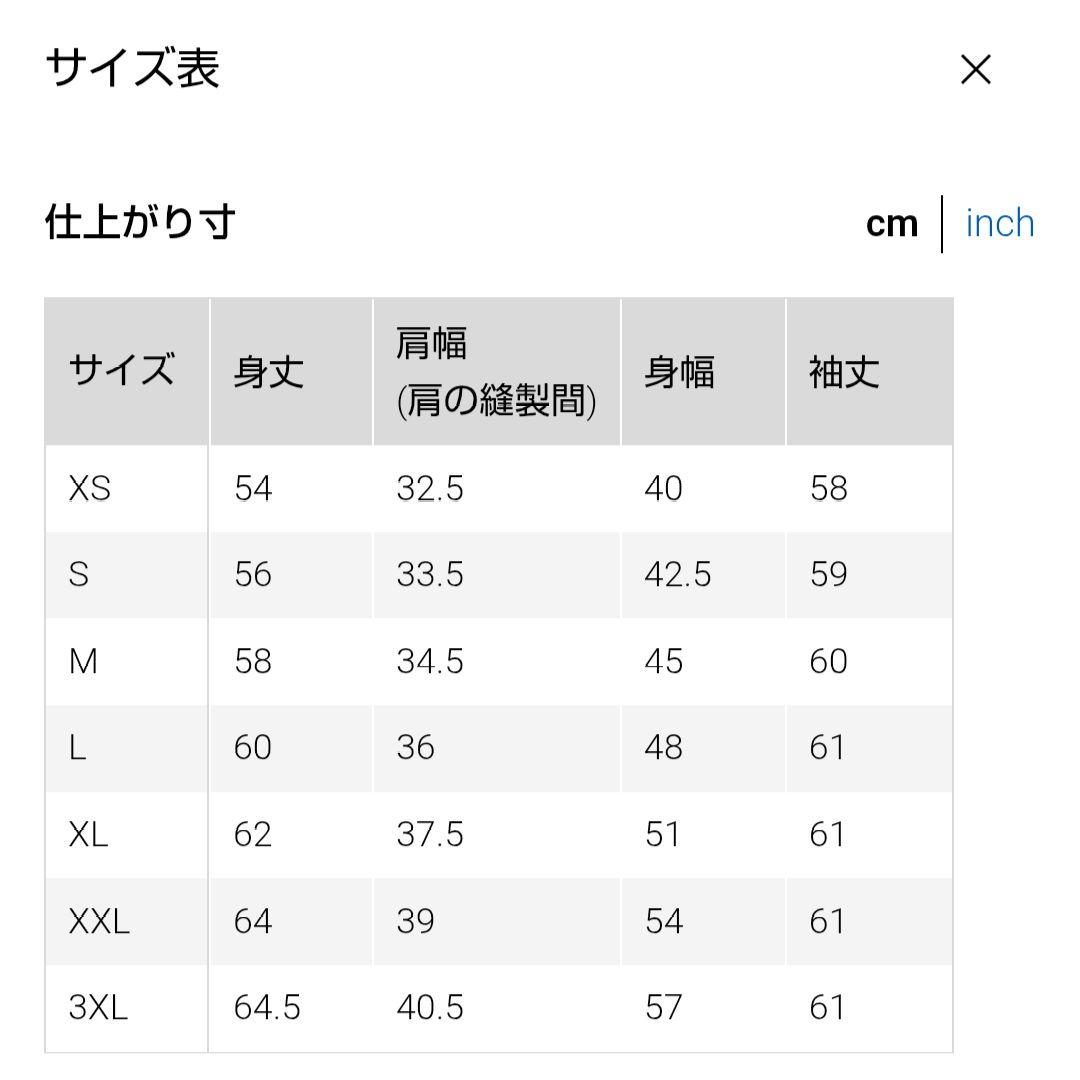Select the XS size row label
The width and height of the screenshot is (1080, 1080).
click(x=90, y=489)
